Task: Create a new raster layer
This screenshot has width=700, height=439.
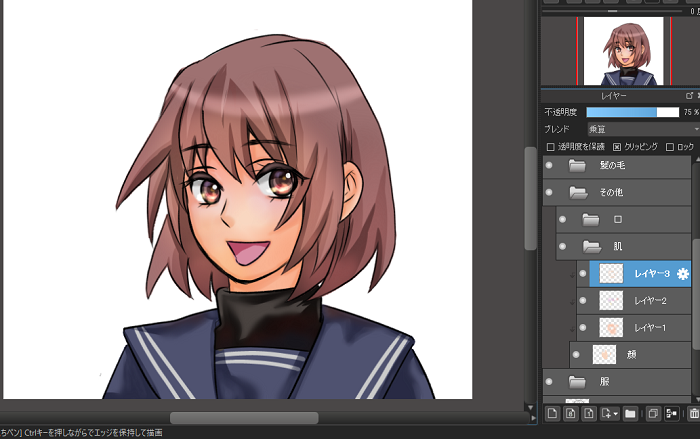Action: point(551,412)
